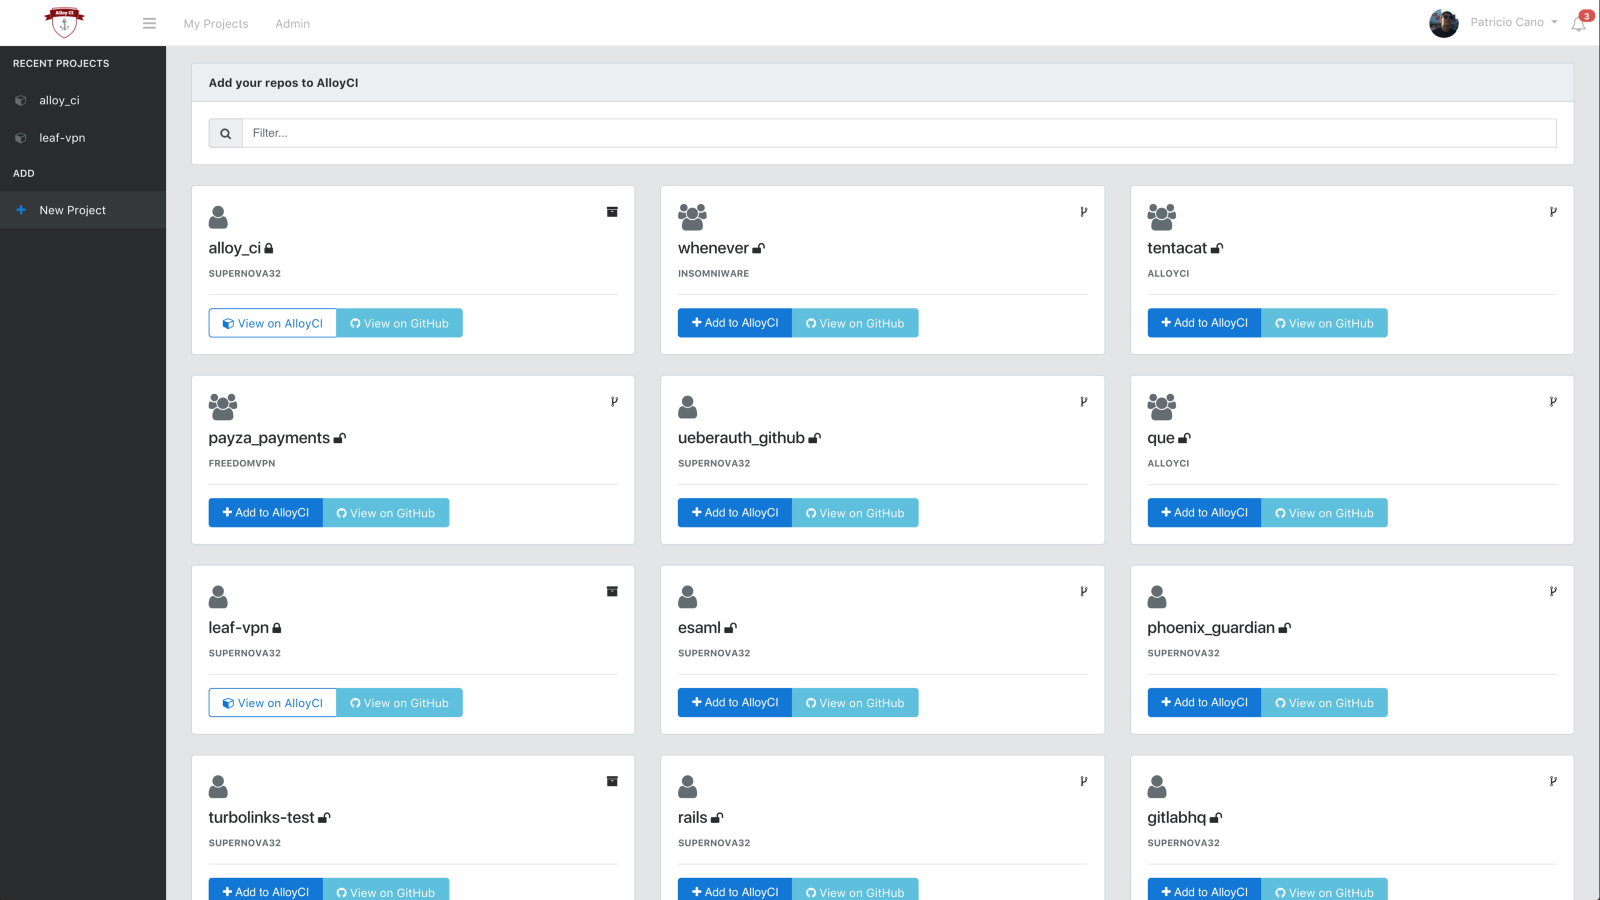Focus the repo Filter input field
Viewport: 1600px width, 900px height.
point(898,133)
